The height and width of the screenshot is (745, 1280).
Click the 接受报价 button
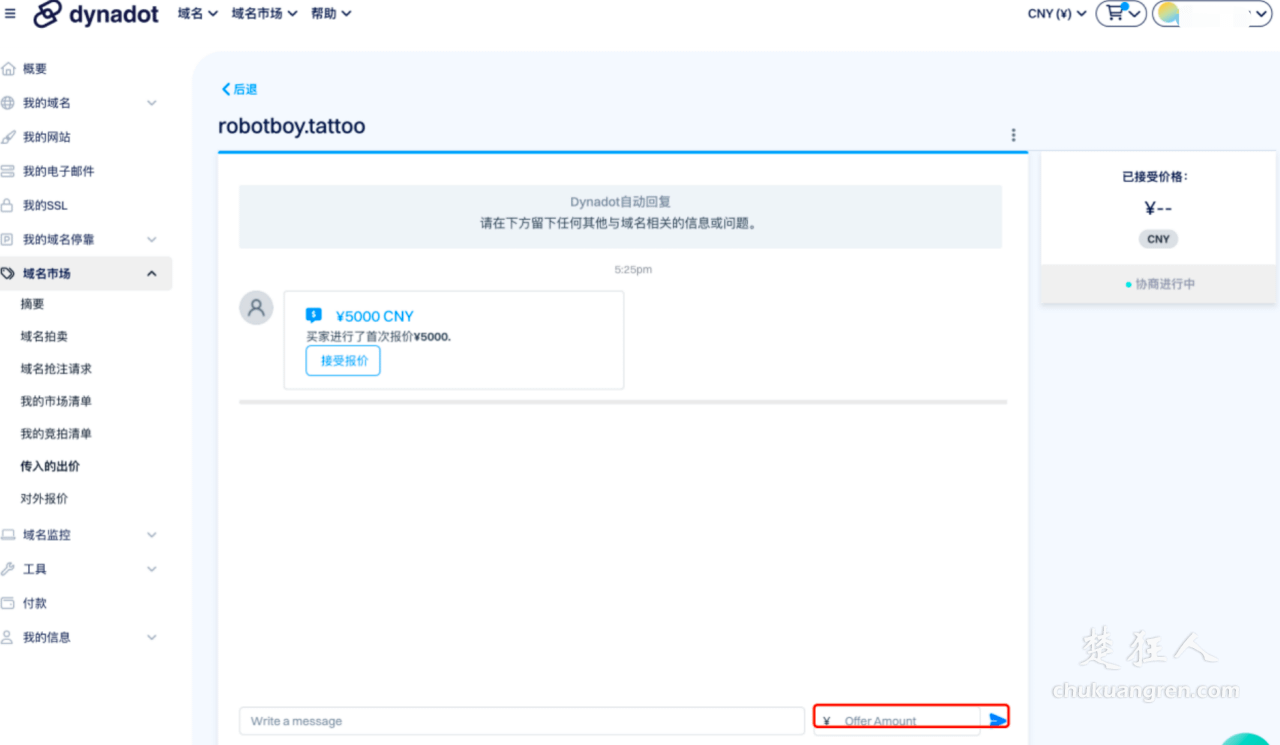(x=342, y=362)
